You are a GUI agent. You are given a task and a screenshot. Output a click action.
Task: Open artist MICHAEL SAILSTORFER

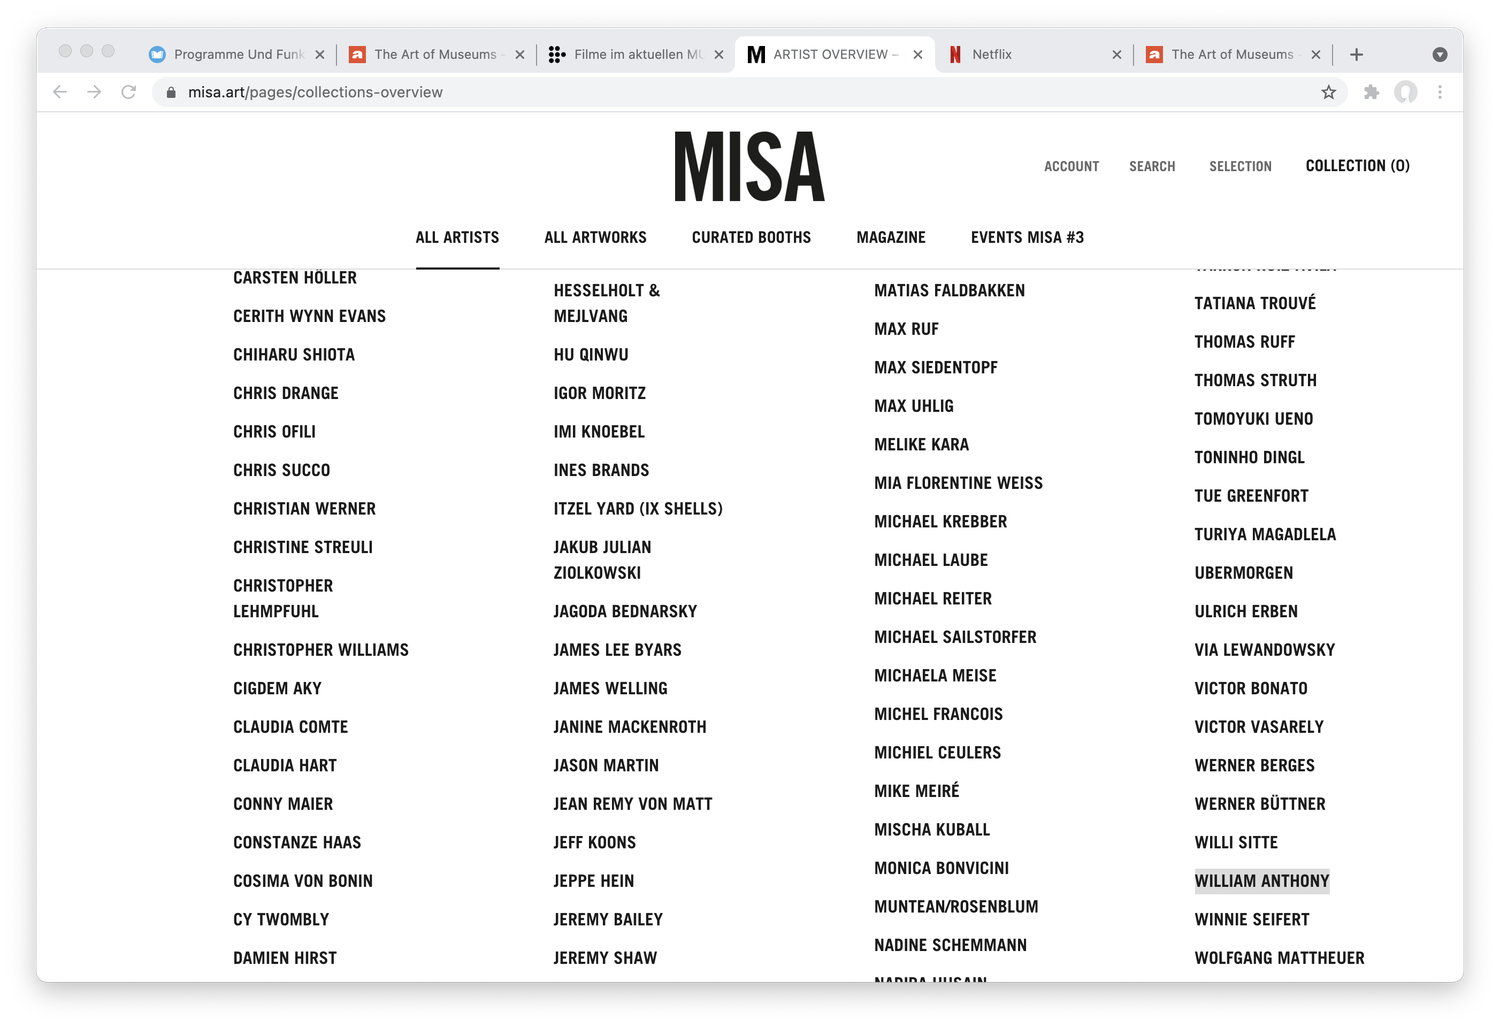(x=955, y=637)
